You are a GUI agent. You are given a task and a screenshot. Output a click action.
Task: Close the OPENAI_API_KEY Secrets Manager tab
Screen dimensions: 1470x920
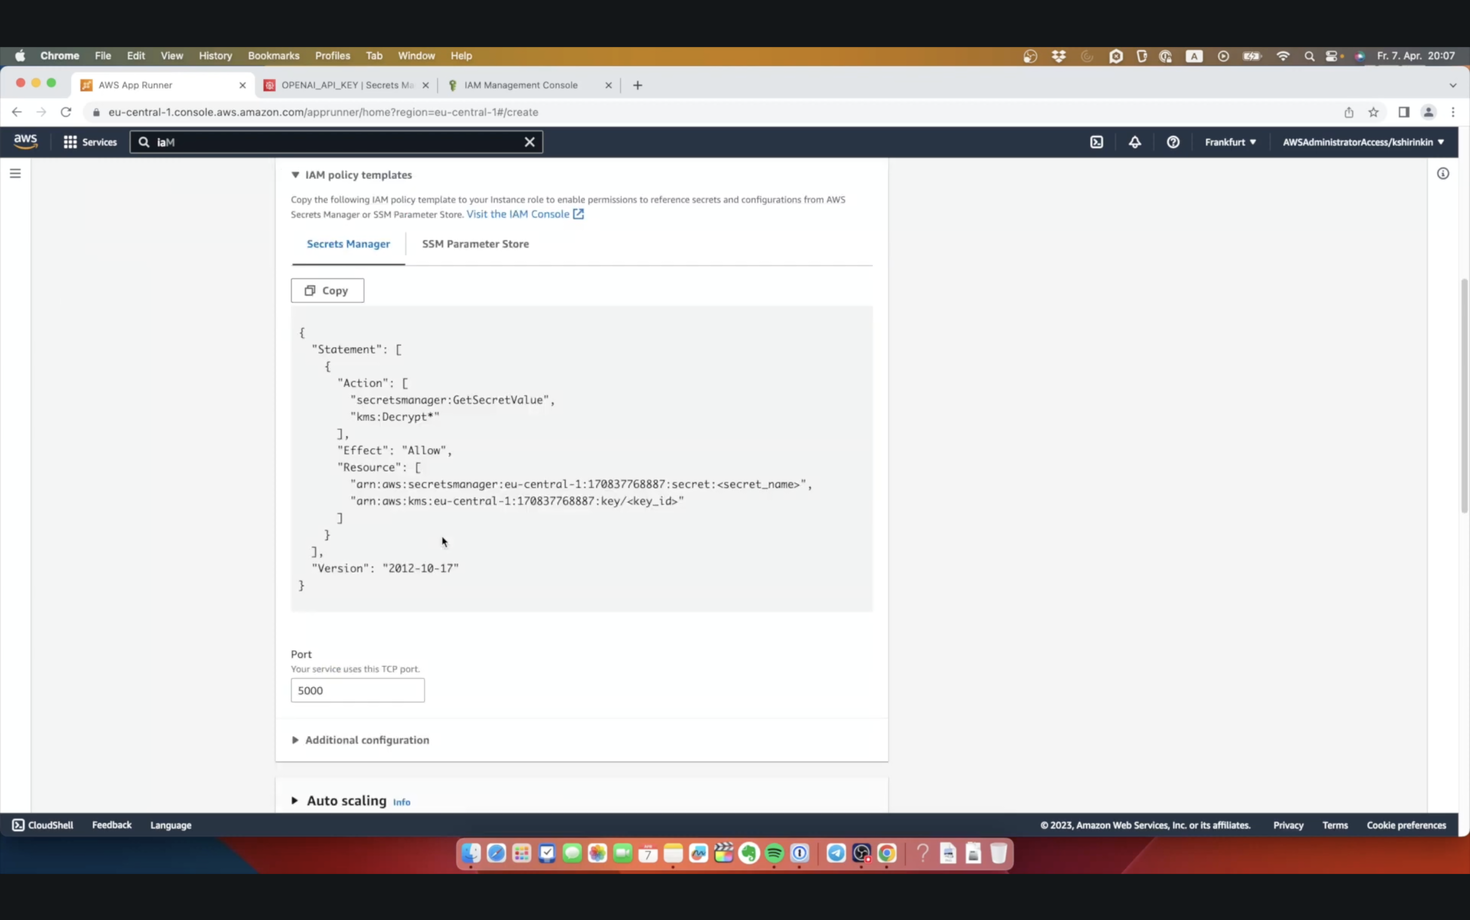(x=425, y=85)
